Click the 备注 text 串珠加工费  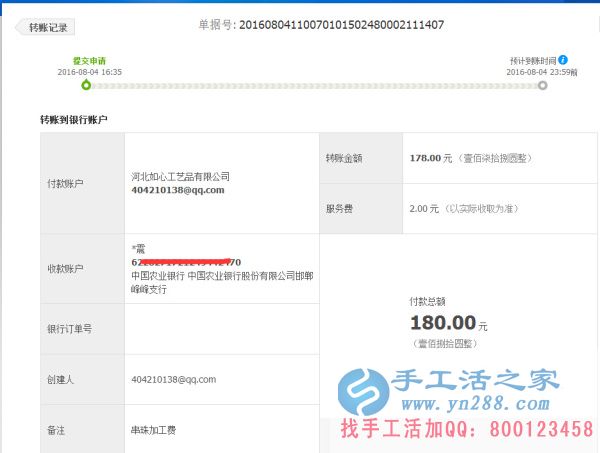pos(156,430)
